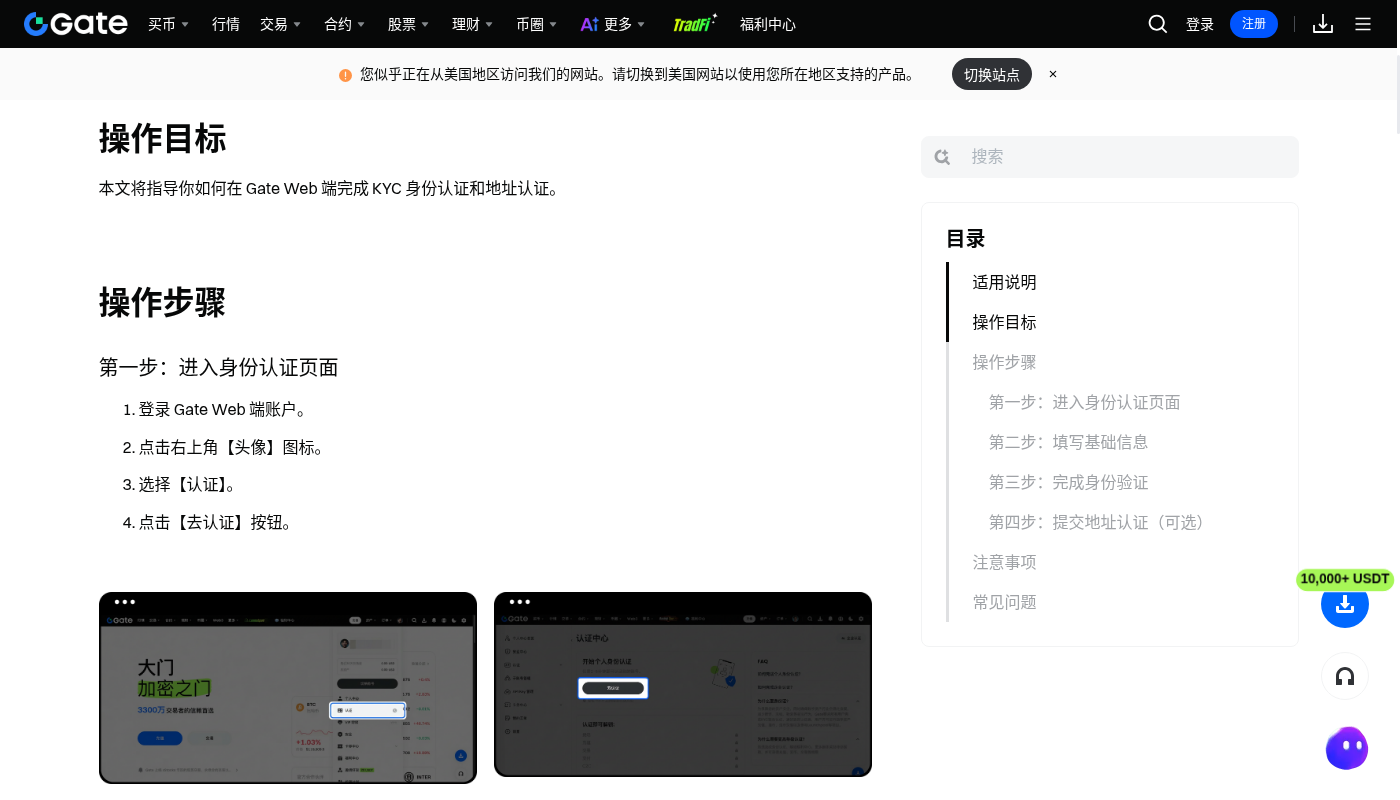Screen dimensions: 1400x800
Task: Open the 行情 menu item
Action: tap(226, 24)
